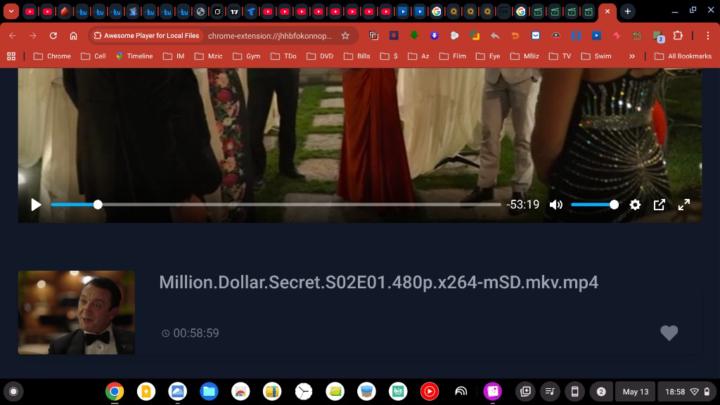Open the Timeline bookmark
The width and height of the screenshot is (720, 405).
coord(134,56)
